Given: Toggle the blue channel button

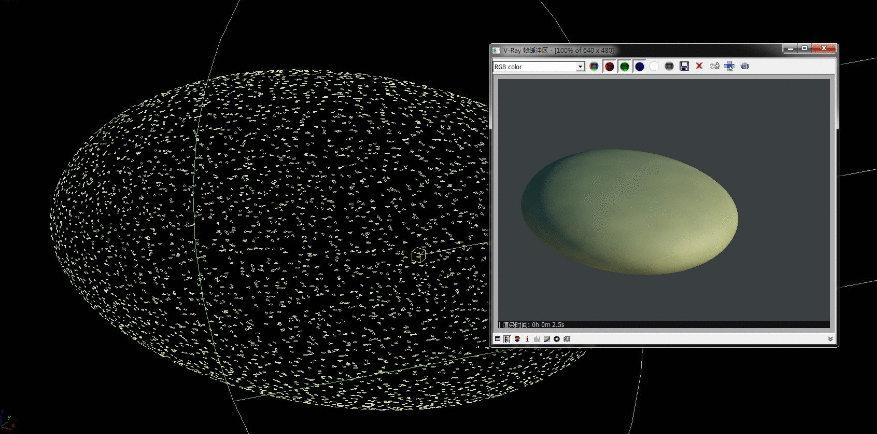Looking at the screenshot, I should tap(639, 66).
